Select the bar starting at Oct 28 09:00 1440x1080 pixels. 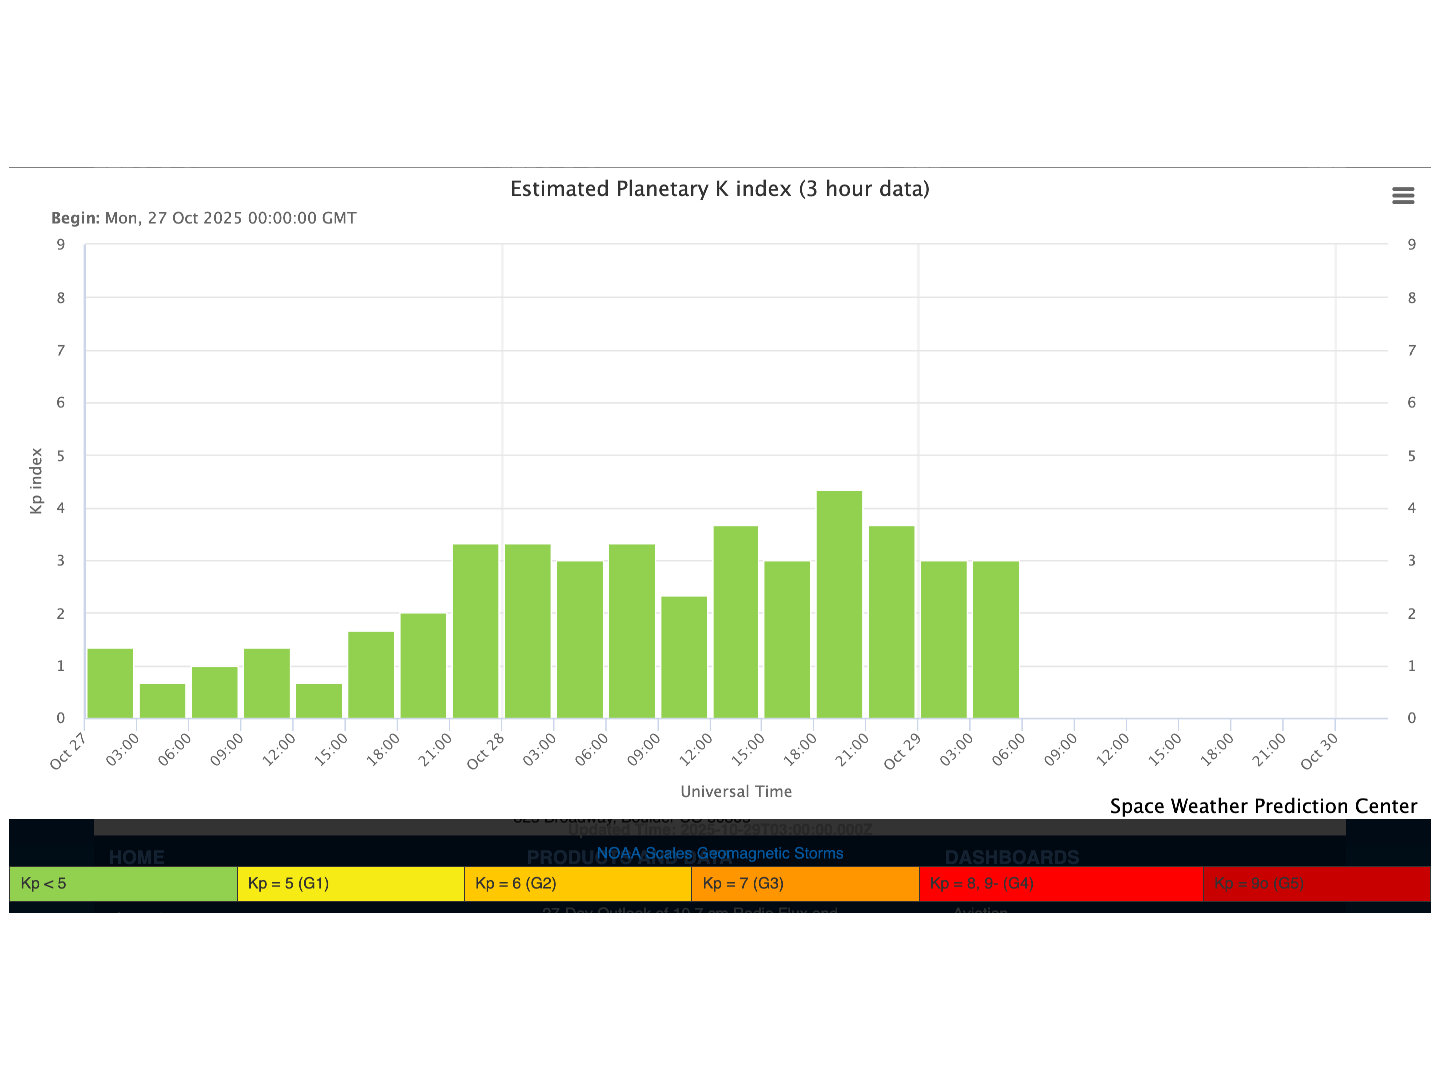click(x=684, y=657)
